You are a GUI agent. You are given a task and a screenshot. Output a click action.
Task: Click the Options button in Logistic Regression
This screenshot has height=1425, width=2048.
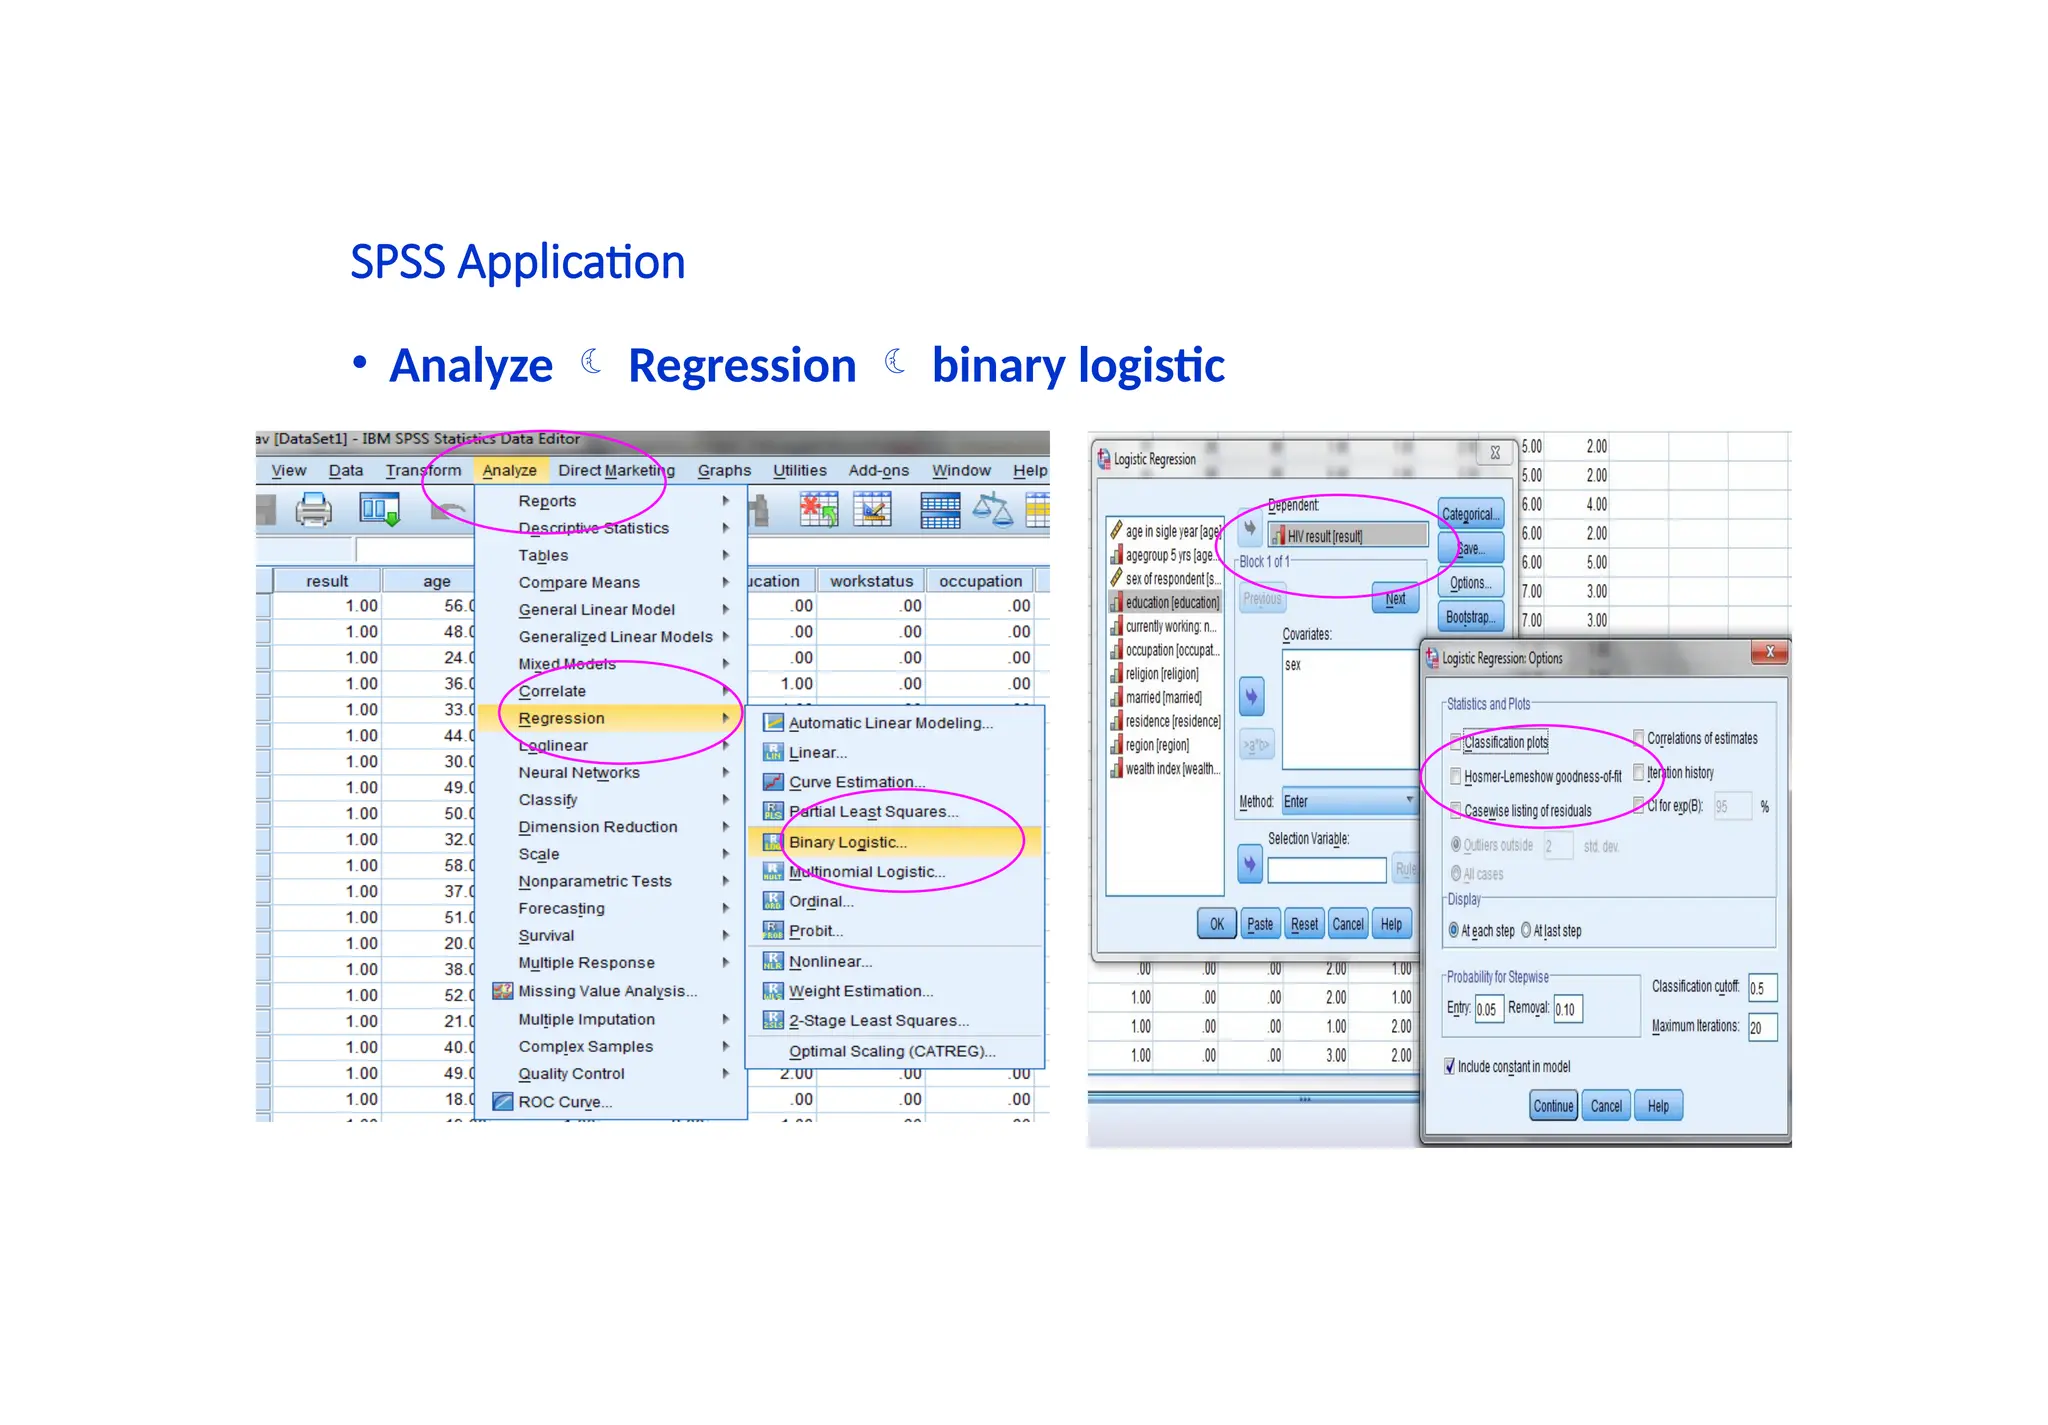coord(1470,582)
